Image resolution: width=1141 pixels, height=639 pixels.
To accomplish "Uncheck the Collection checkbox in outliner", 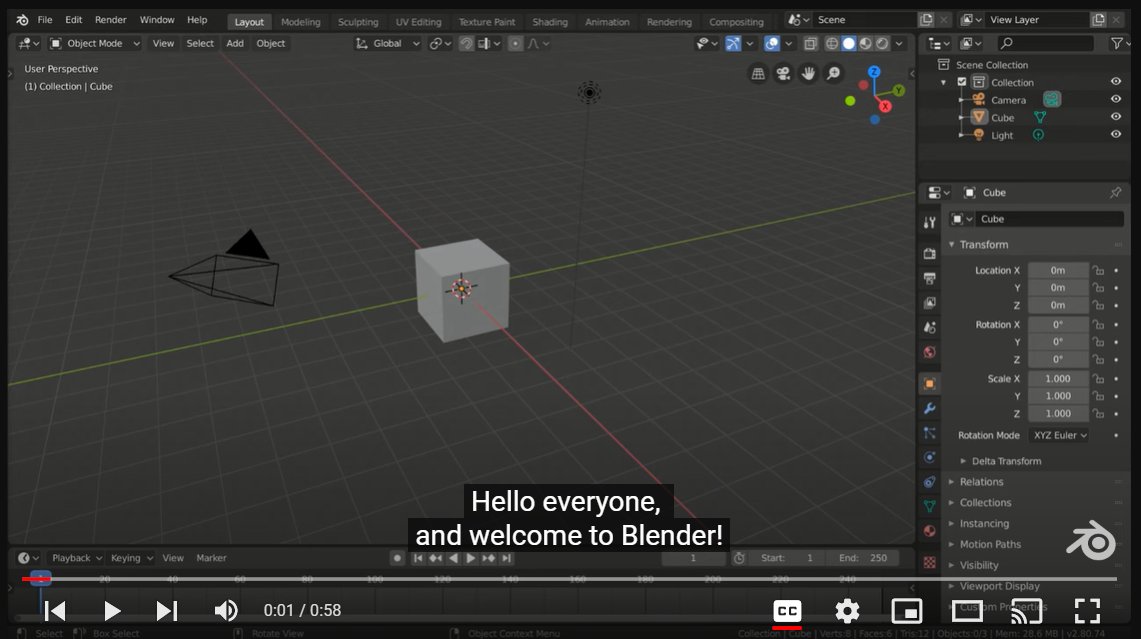I will (x=962, y=82).
